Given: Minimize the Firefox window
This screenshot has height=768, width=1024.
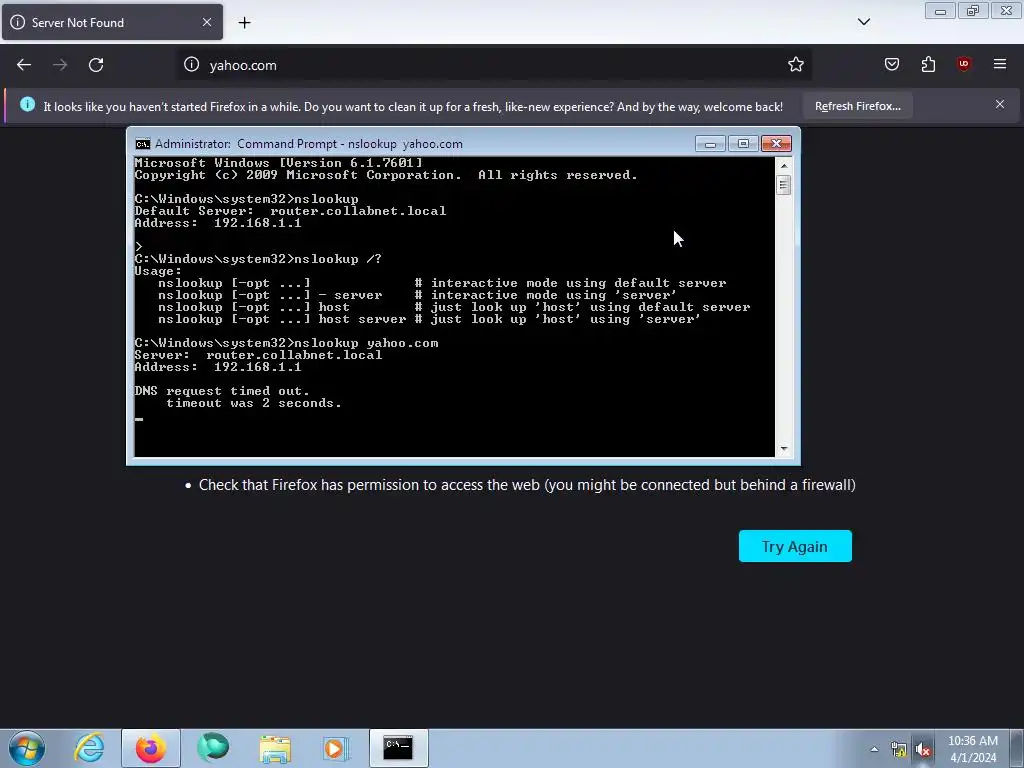Looking at the screenshot, I should 940,11.
